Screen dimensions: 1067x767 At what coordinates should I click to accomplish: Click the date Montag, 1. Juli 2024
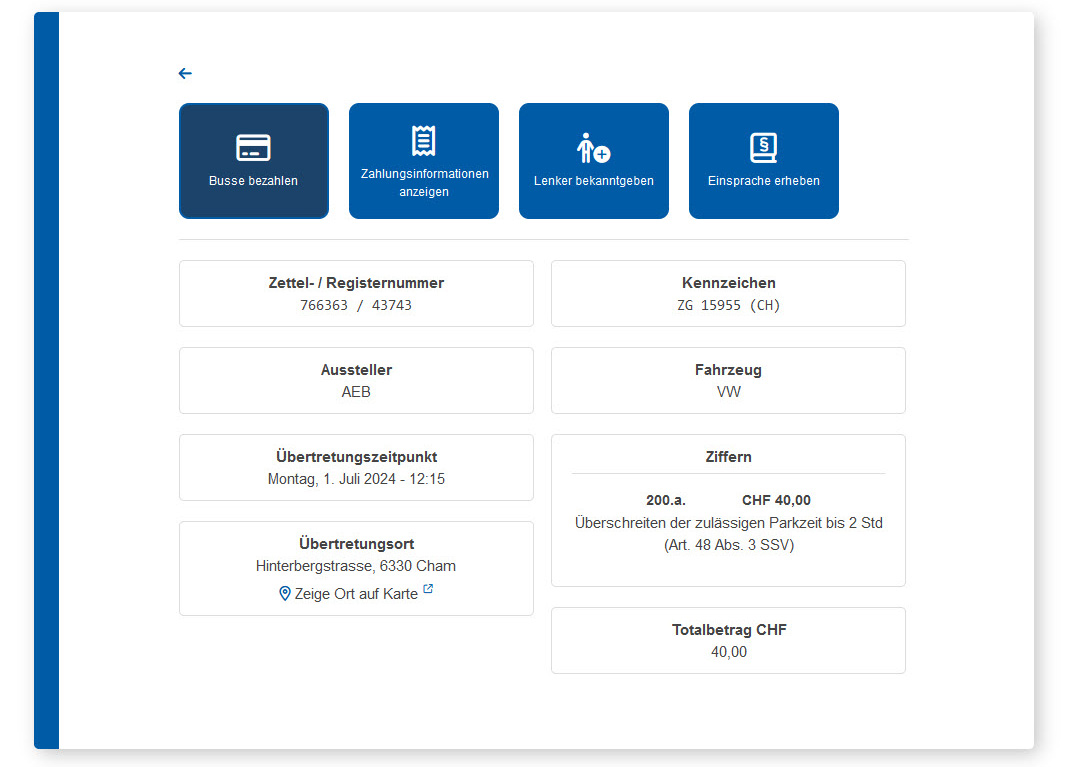pyautogui.click(x=356, y=479)
